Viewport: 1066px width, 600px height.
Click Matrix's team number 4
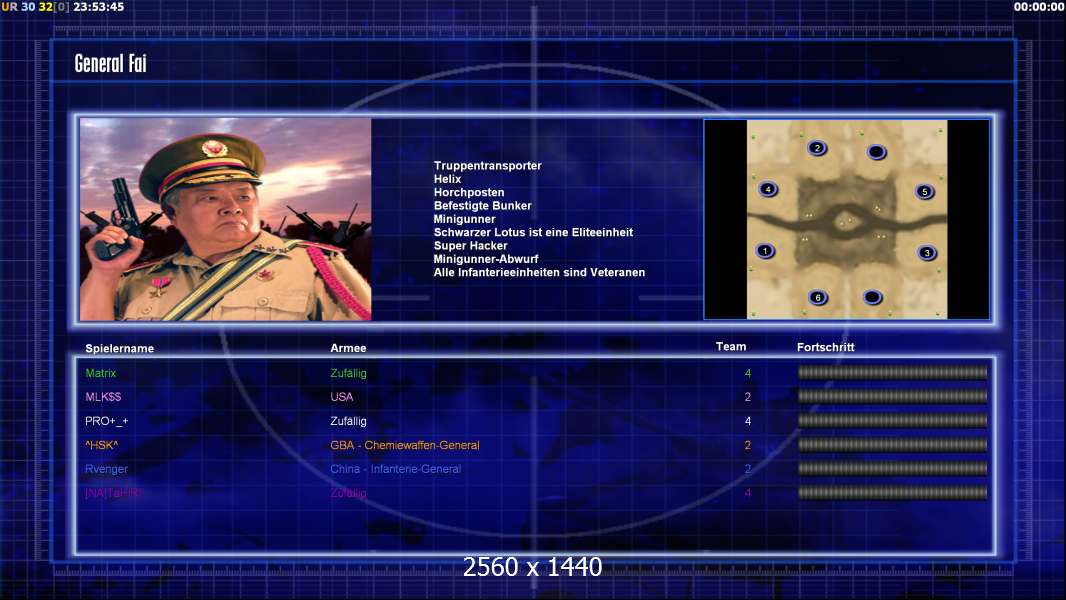point(748,373)
